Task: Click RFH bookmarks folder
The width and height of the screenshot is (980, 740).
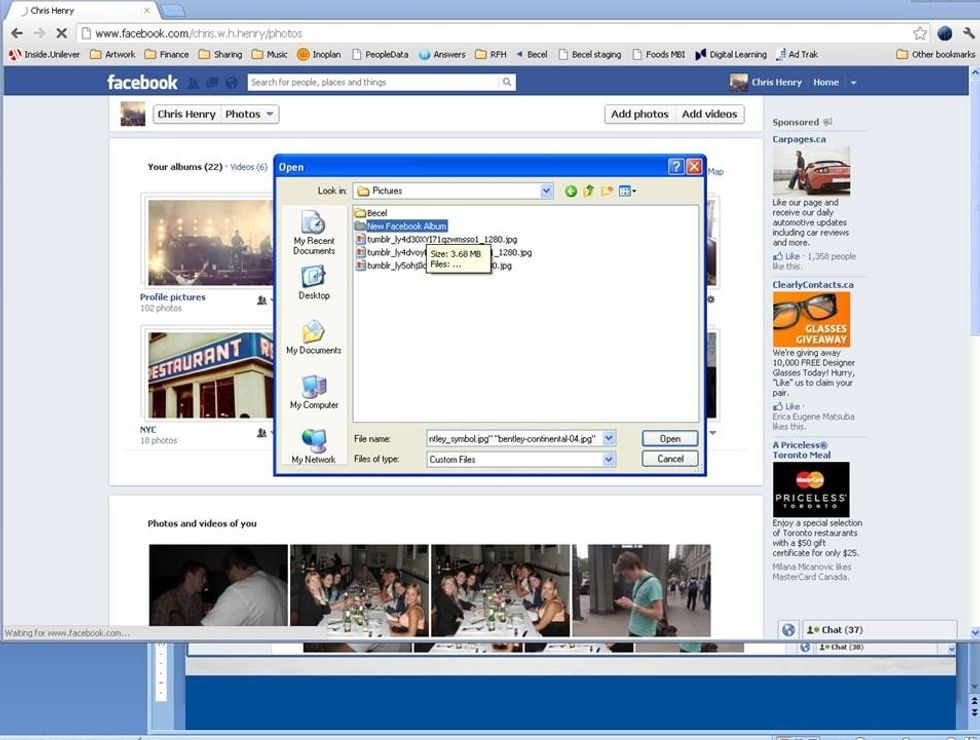Action: coord(491,54)
